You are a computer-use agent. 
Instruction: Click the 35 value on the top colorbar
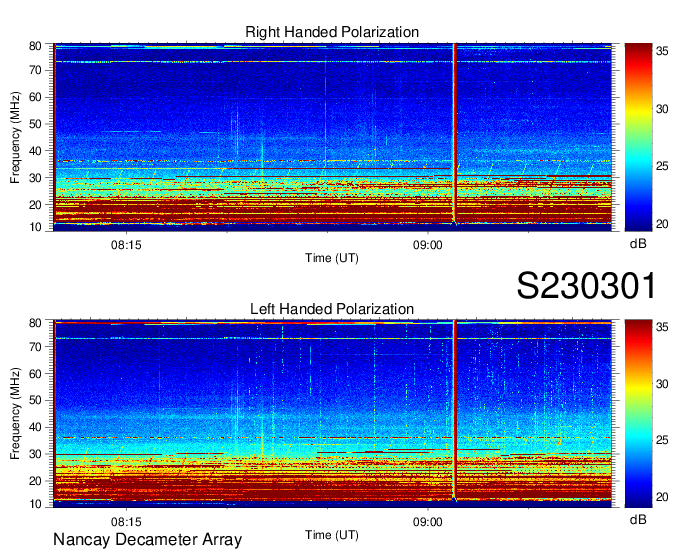click(662, 51)
